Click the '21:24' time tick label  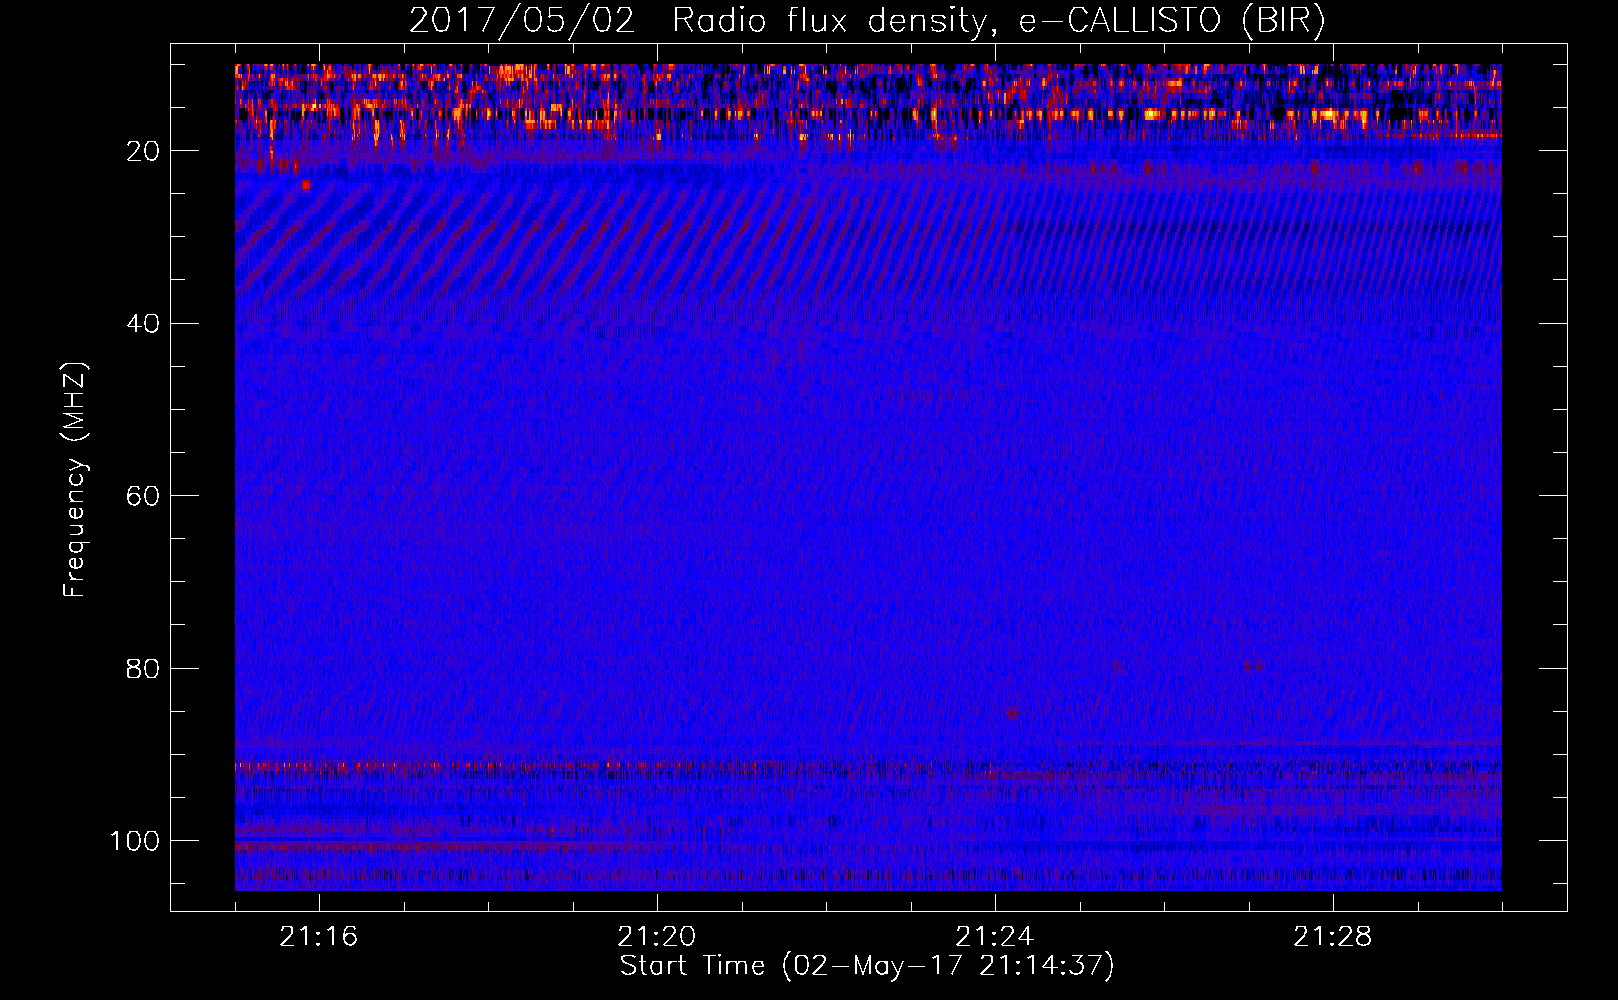[995, 937]
